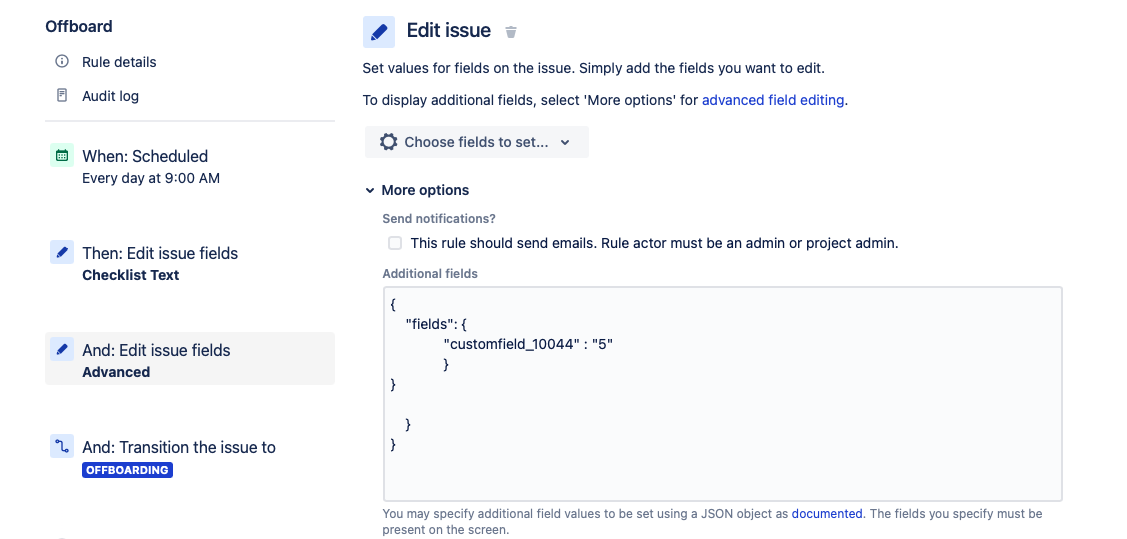Click inside the Additional fields JSON text area
1127x539 pixels.
pyautogui.click(x=722, y=394)
